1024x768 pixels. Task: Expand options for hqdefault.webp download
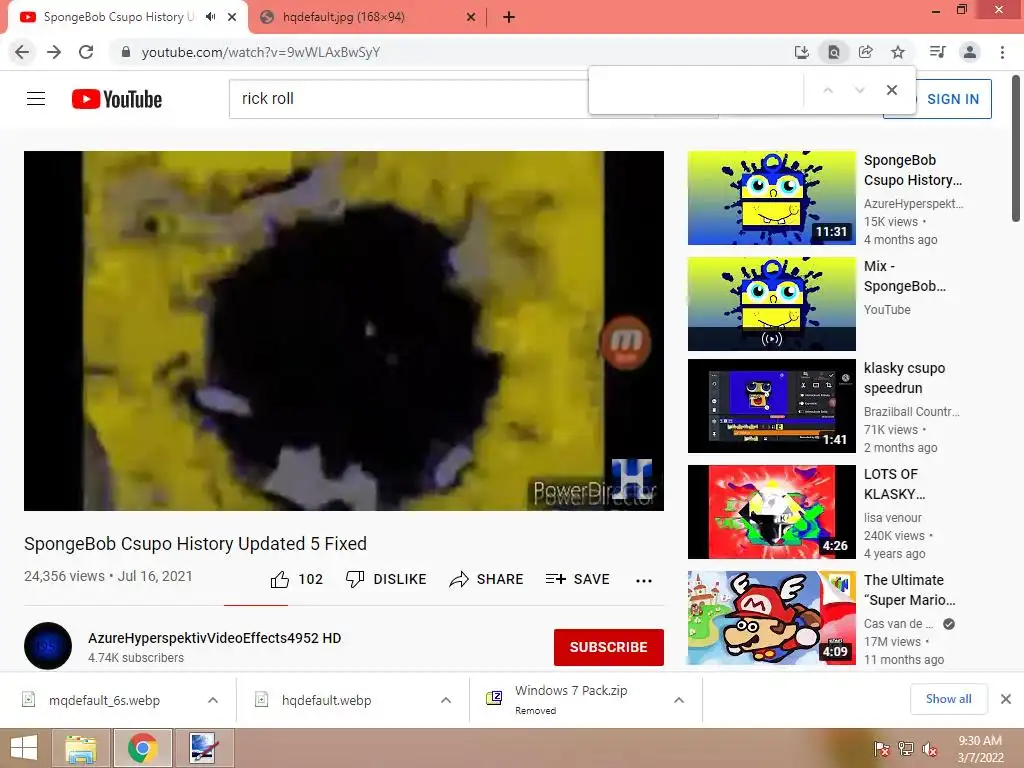[446, 700]
